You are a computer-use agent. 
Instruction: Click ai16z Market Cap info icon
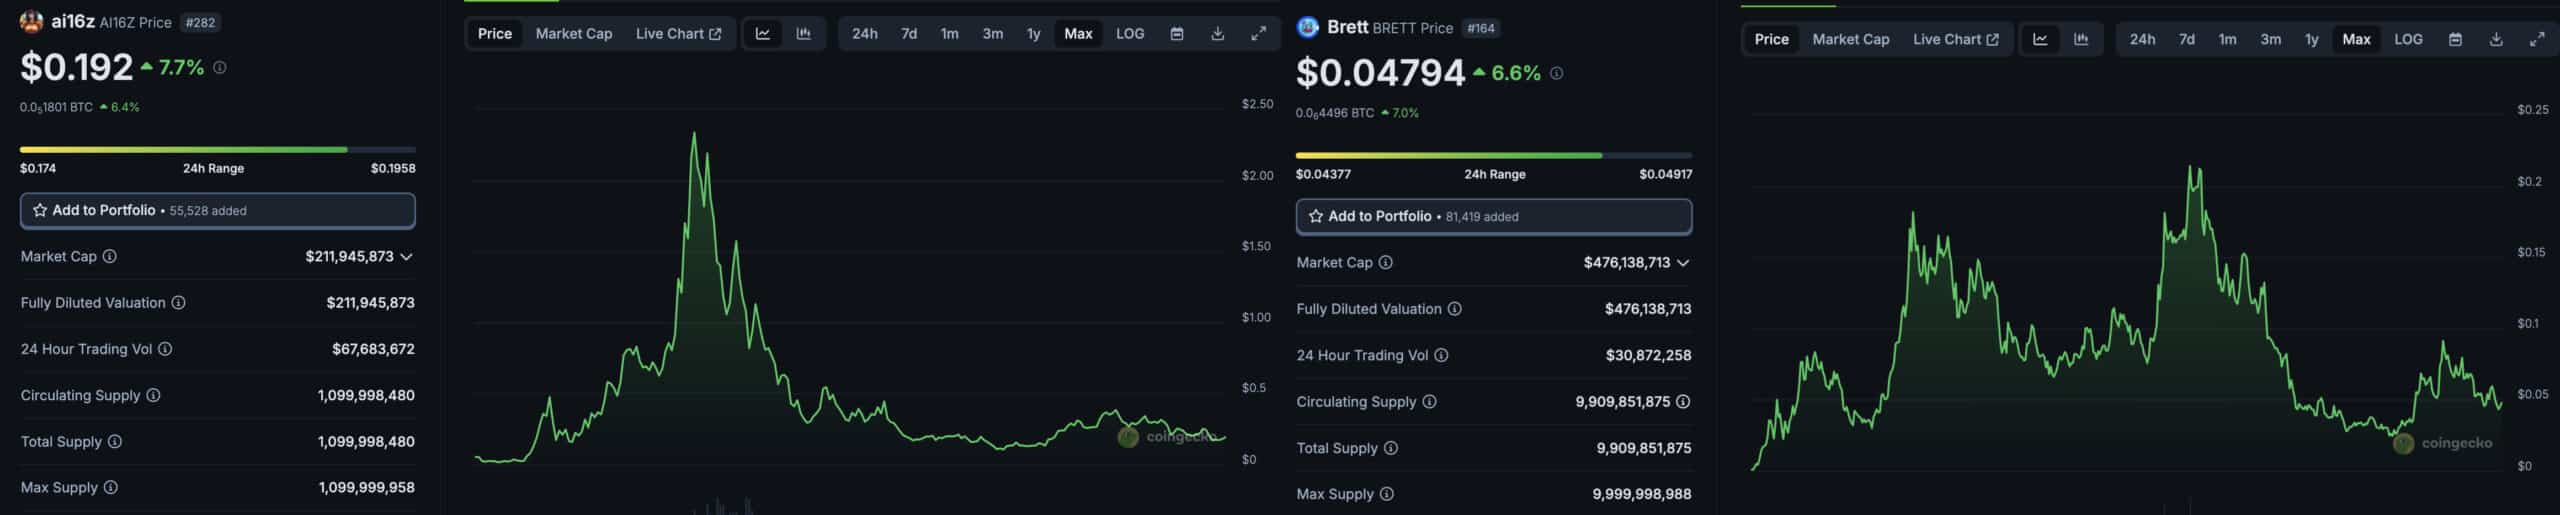click(x=110, y=256)
